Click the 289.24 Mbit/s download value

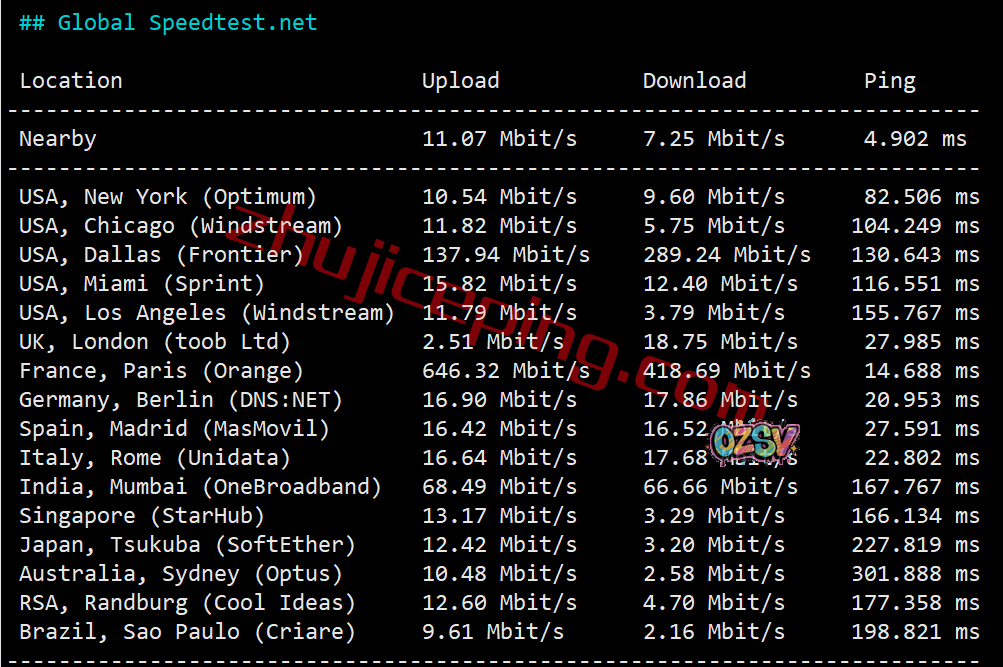727,255
